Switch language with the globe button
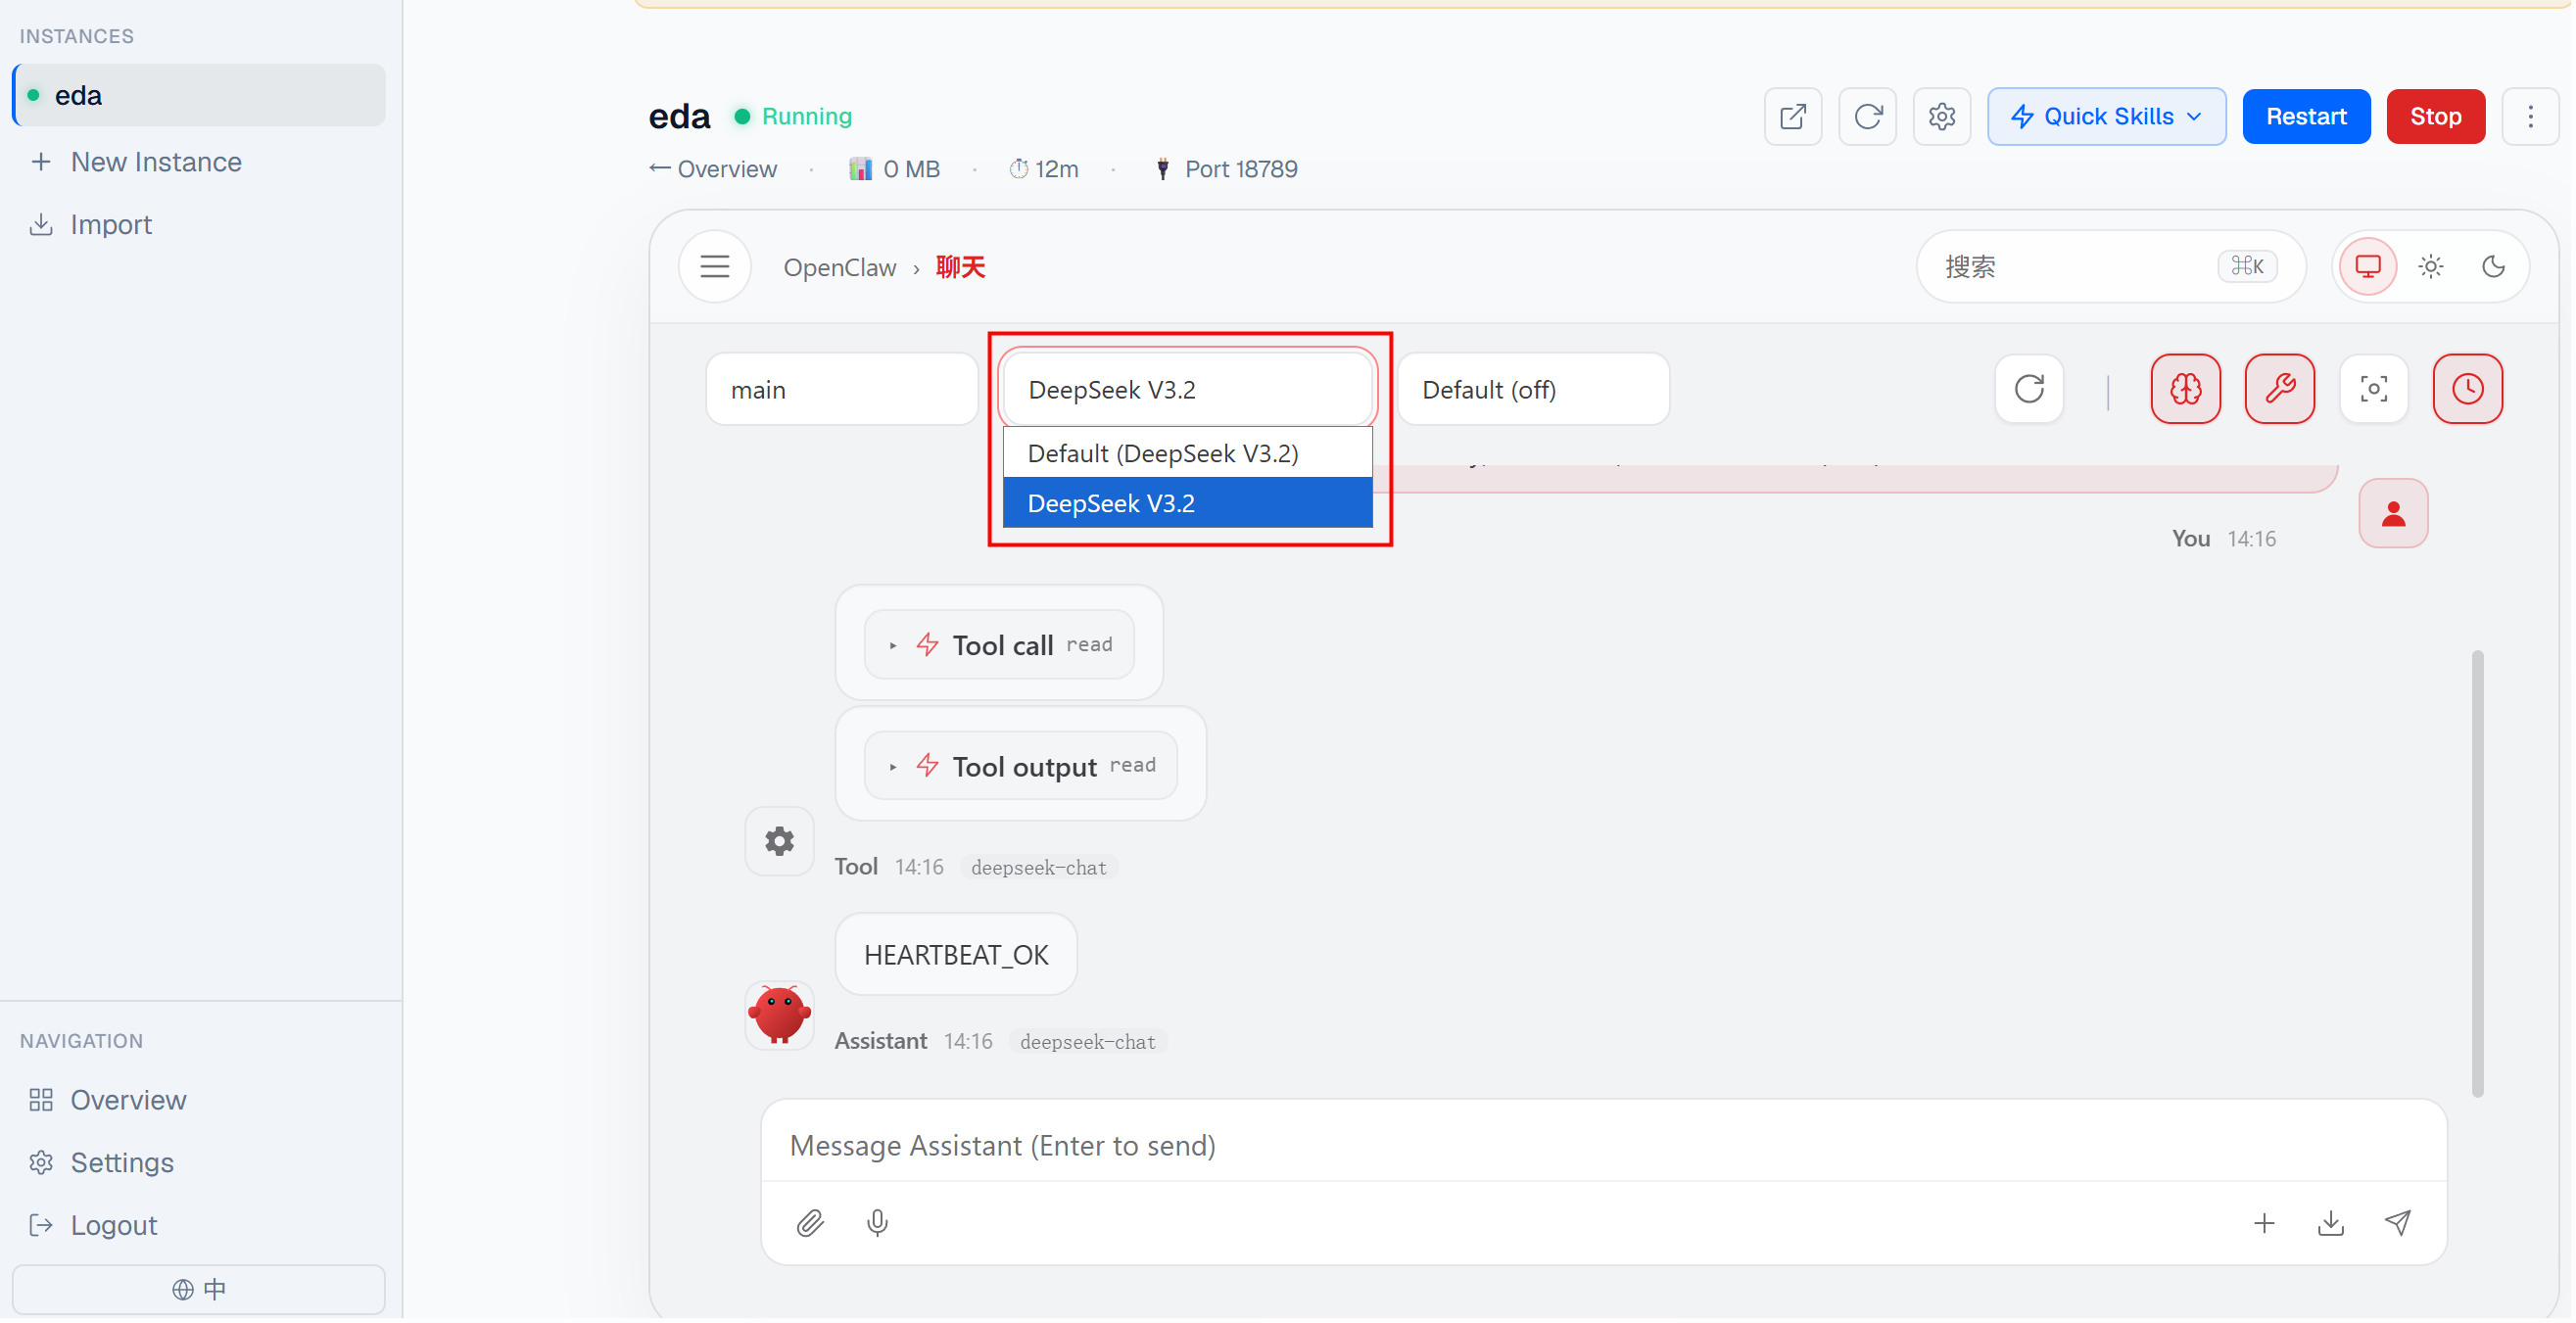This screenshot has height=1323, width=2576. 199,1291
